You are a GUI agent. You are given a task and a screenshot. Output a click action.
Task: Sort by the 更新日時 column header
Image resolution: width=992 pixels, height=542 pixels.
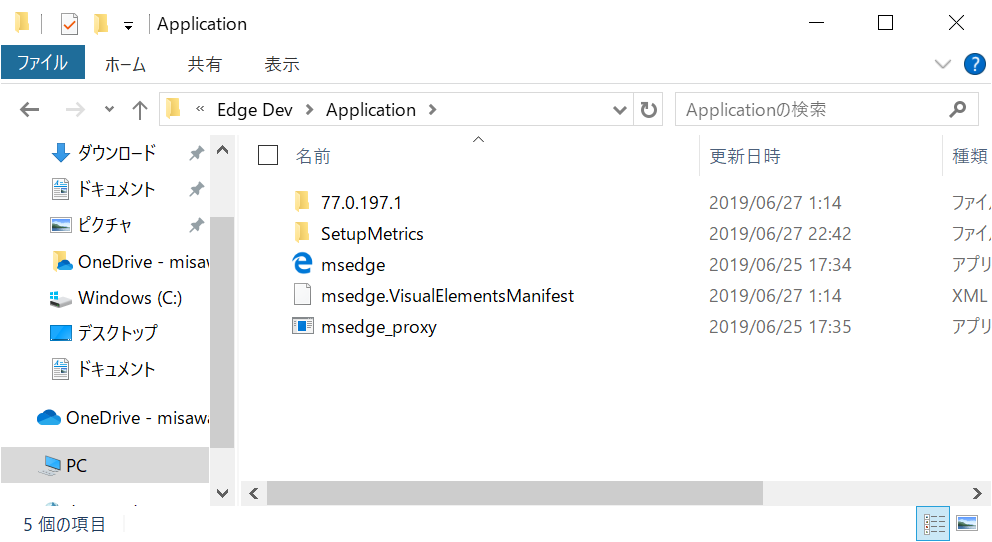[745, 156]
